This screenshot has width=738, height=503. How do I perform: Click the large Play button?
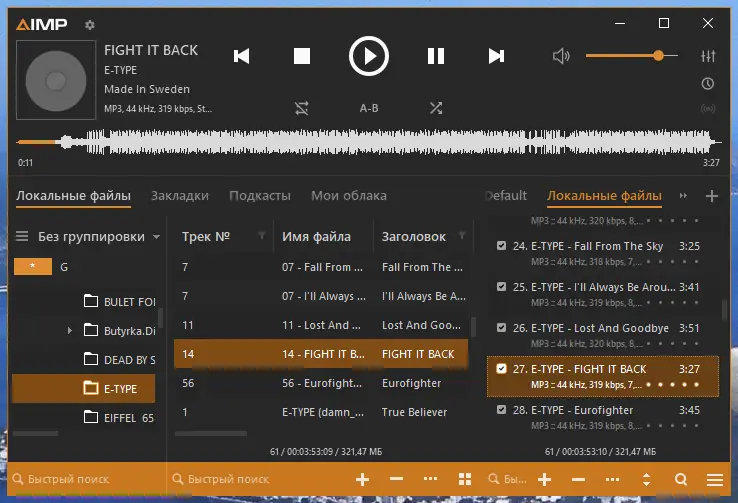(369, 56)
